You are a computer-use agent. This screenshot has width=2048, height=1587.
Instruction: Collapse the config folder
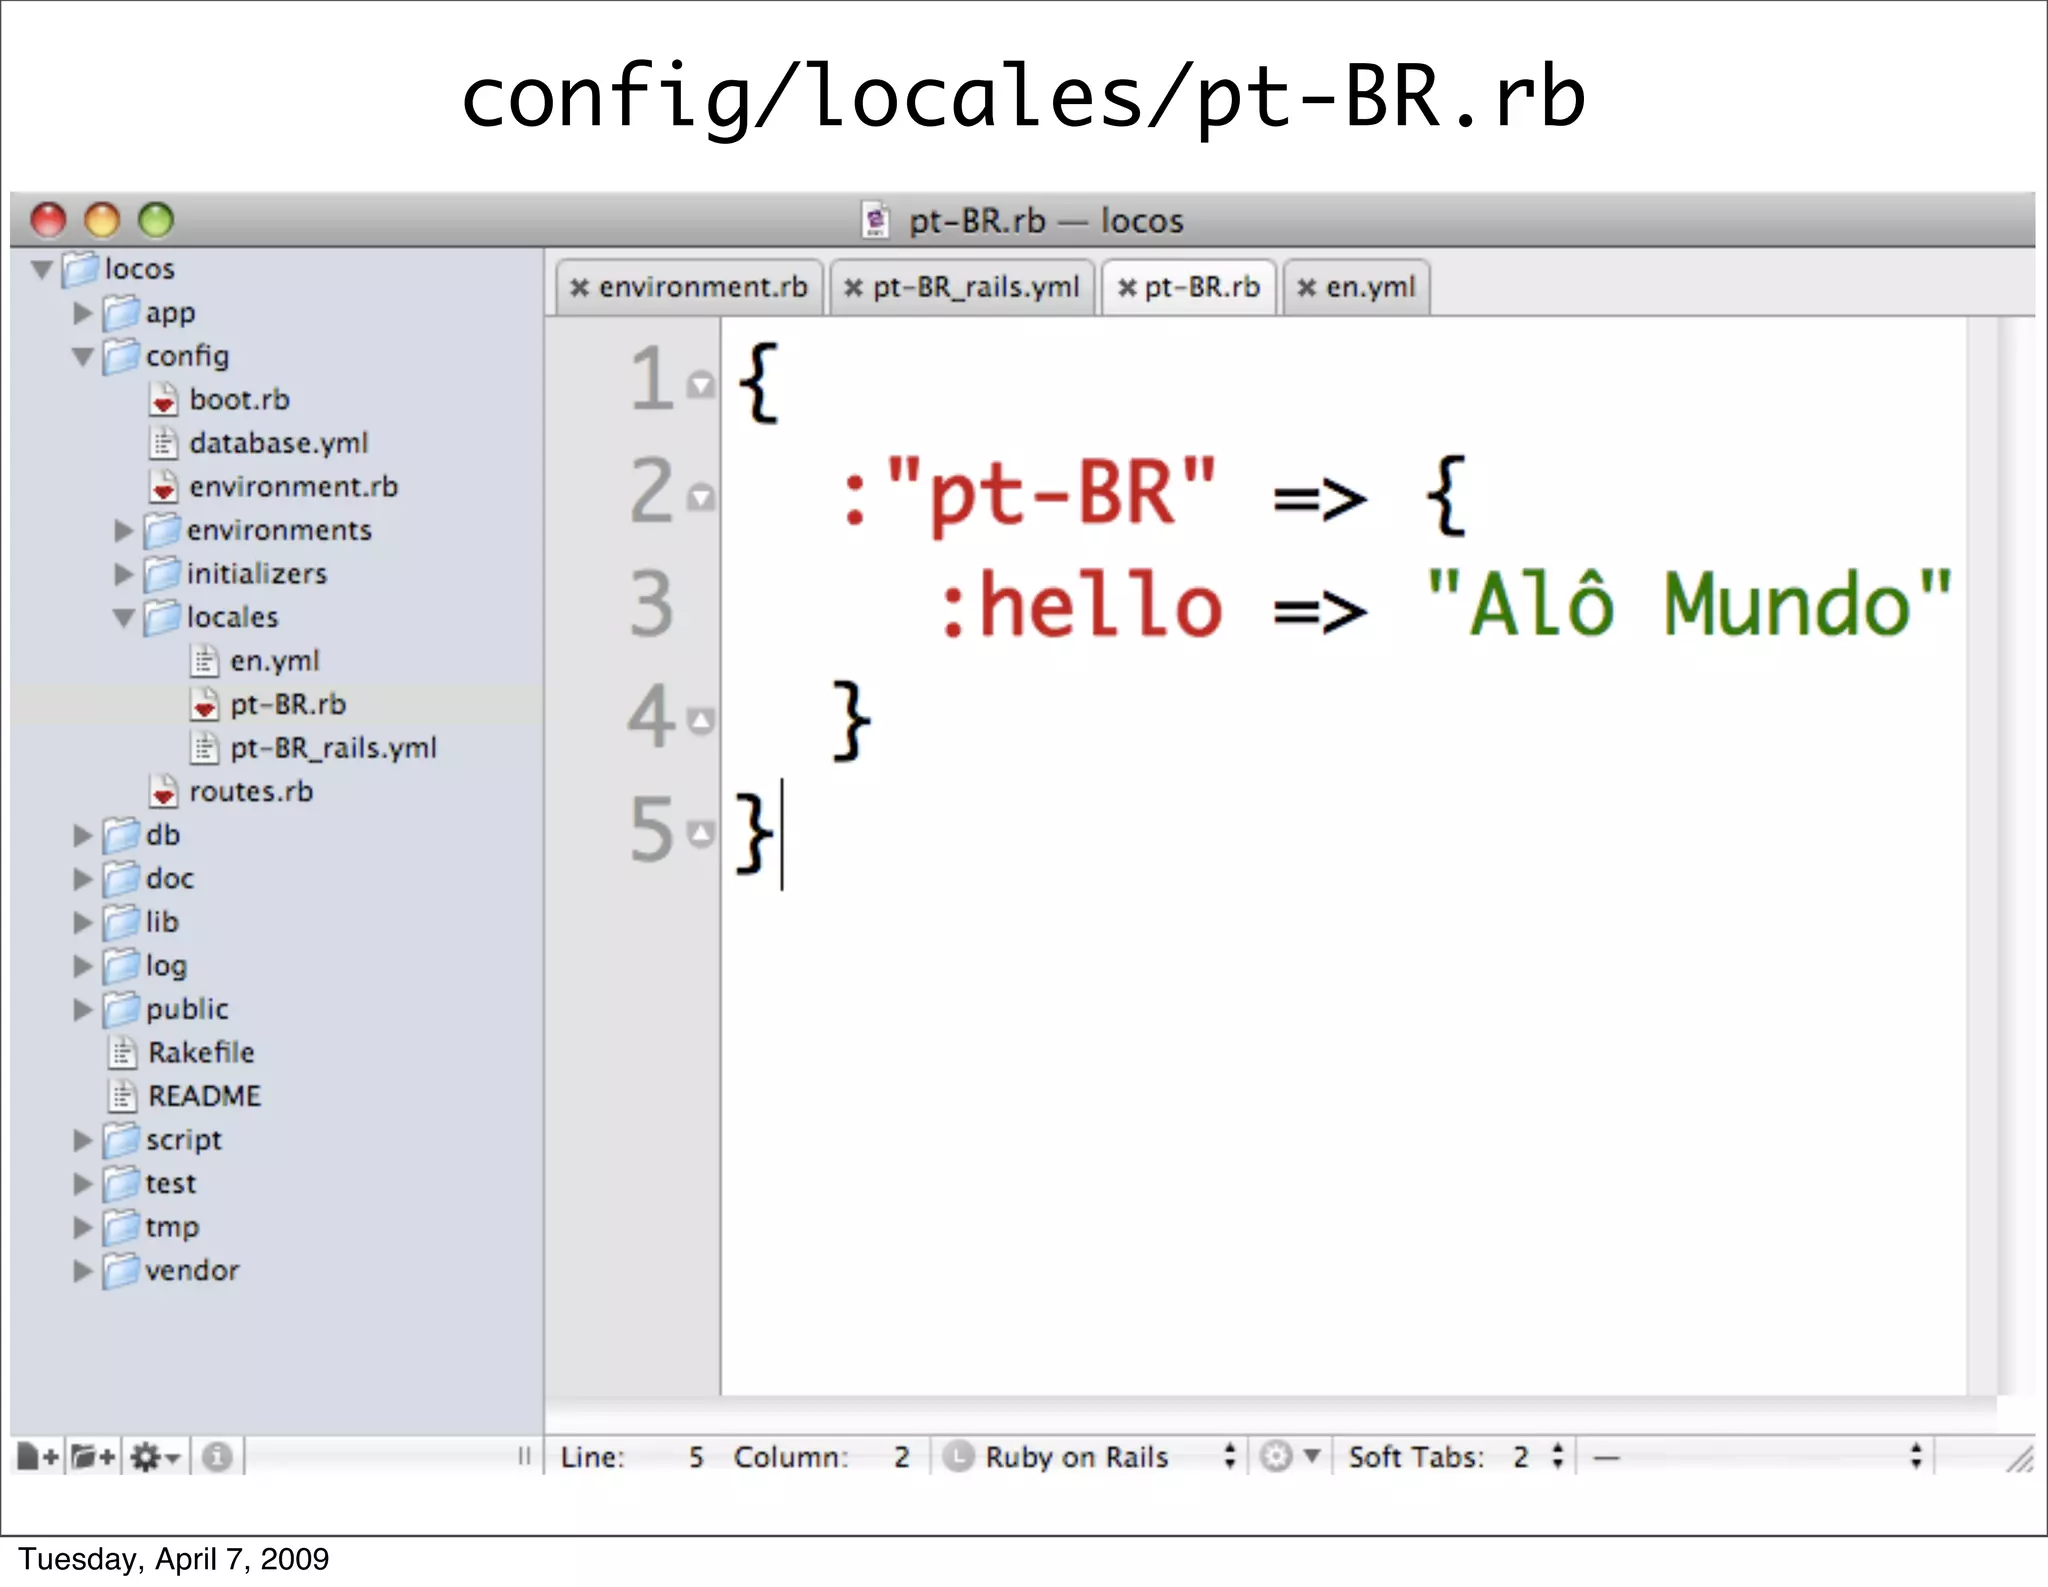pos(83,356)
